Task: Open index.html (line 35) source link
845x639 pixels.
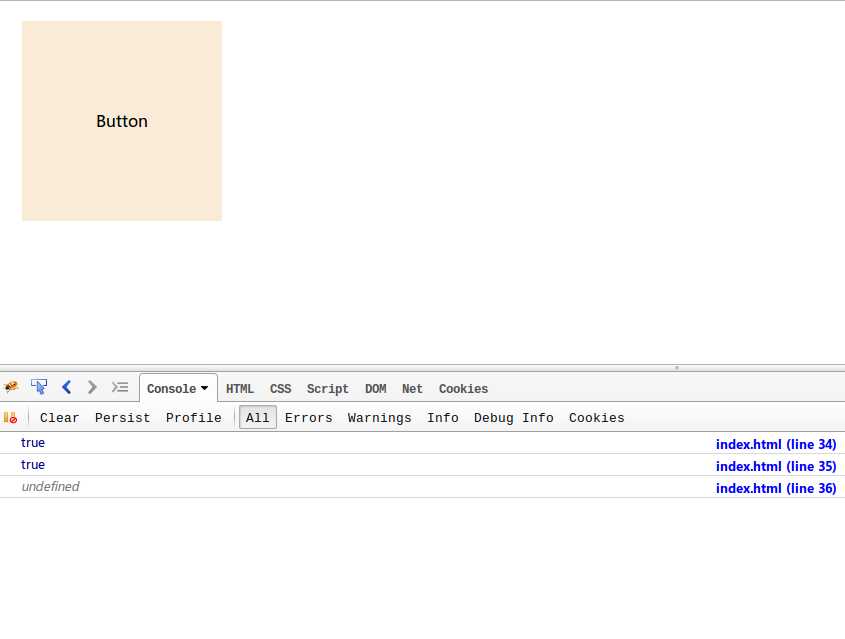Action: (775, 467)
